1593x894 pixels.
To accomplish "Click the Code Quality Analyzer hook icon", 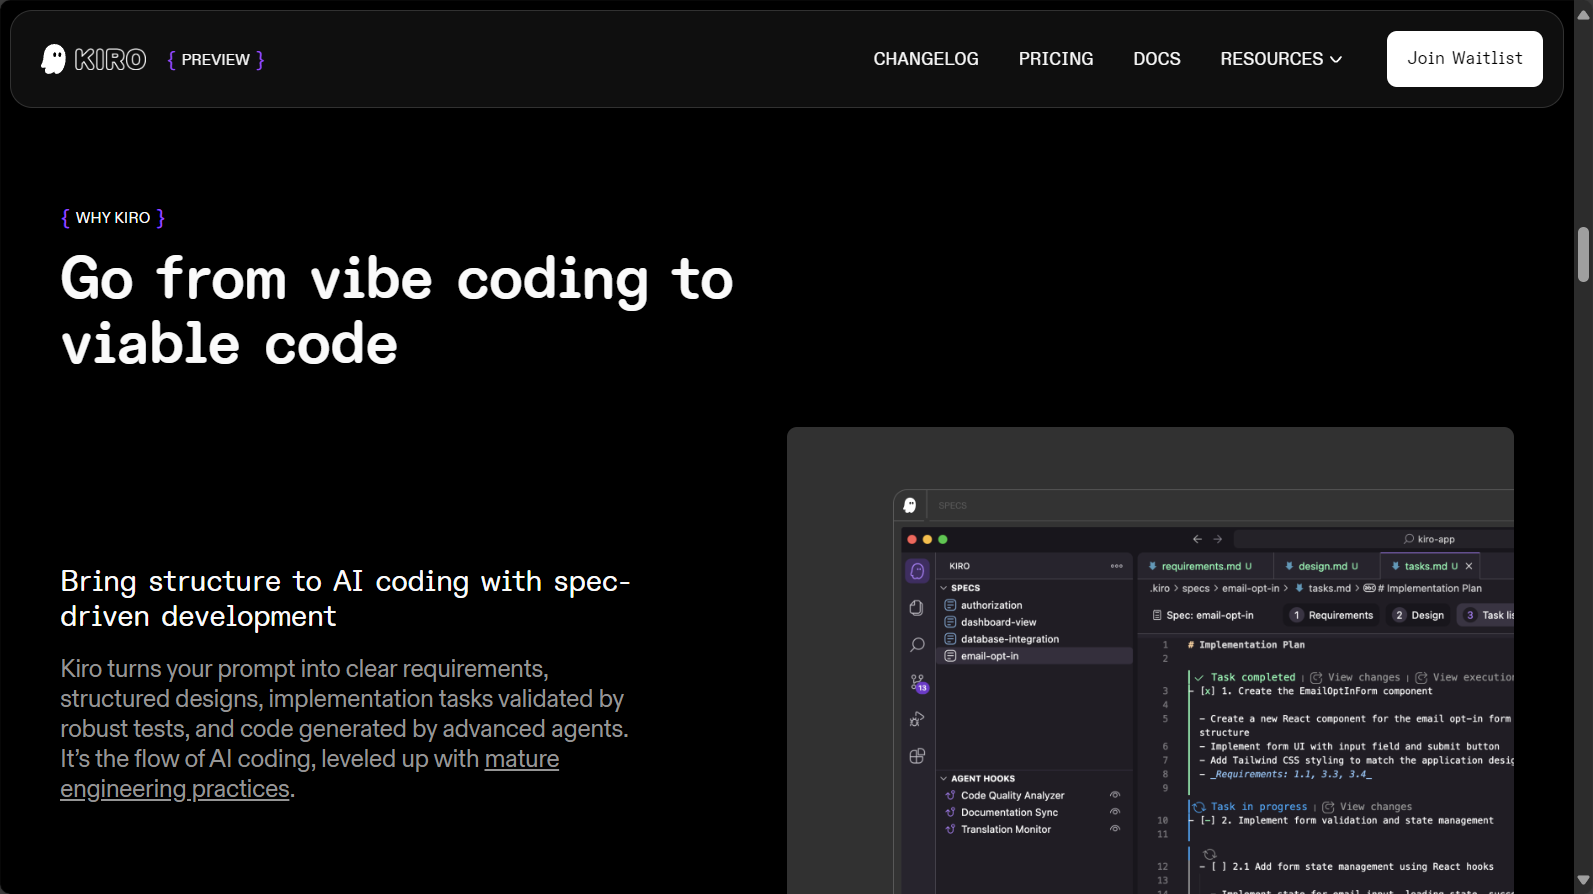I will pyautogui.click(x=951, y=795).
